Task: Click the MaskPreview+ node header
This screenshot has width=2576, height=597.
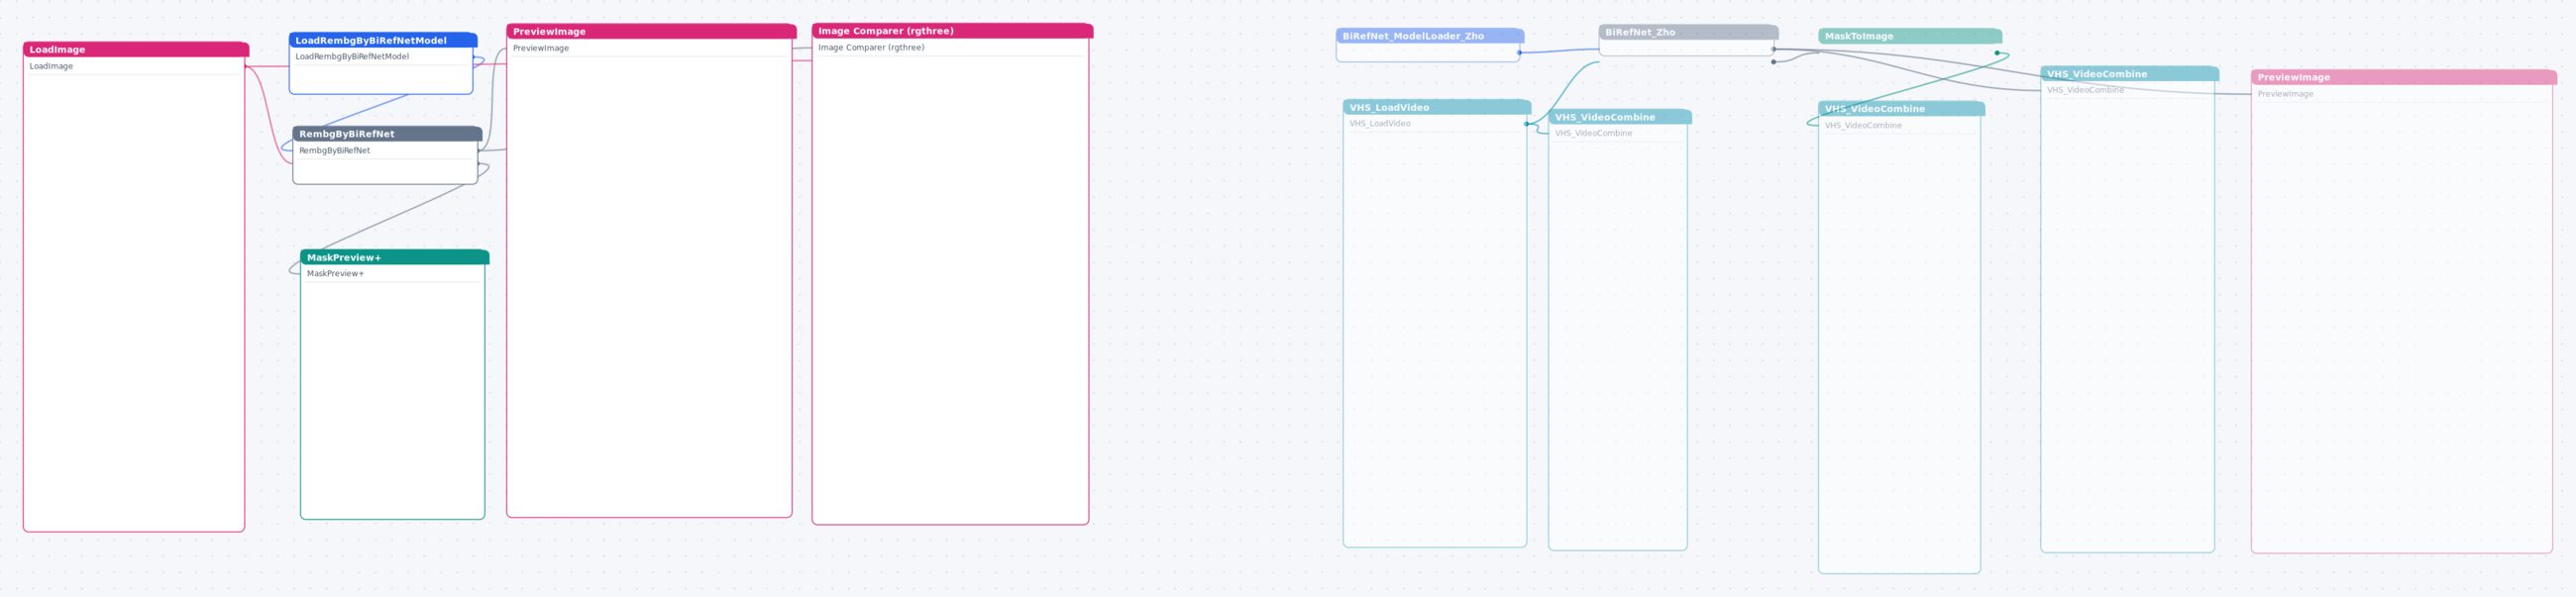Action: click(394, 257)
